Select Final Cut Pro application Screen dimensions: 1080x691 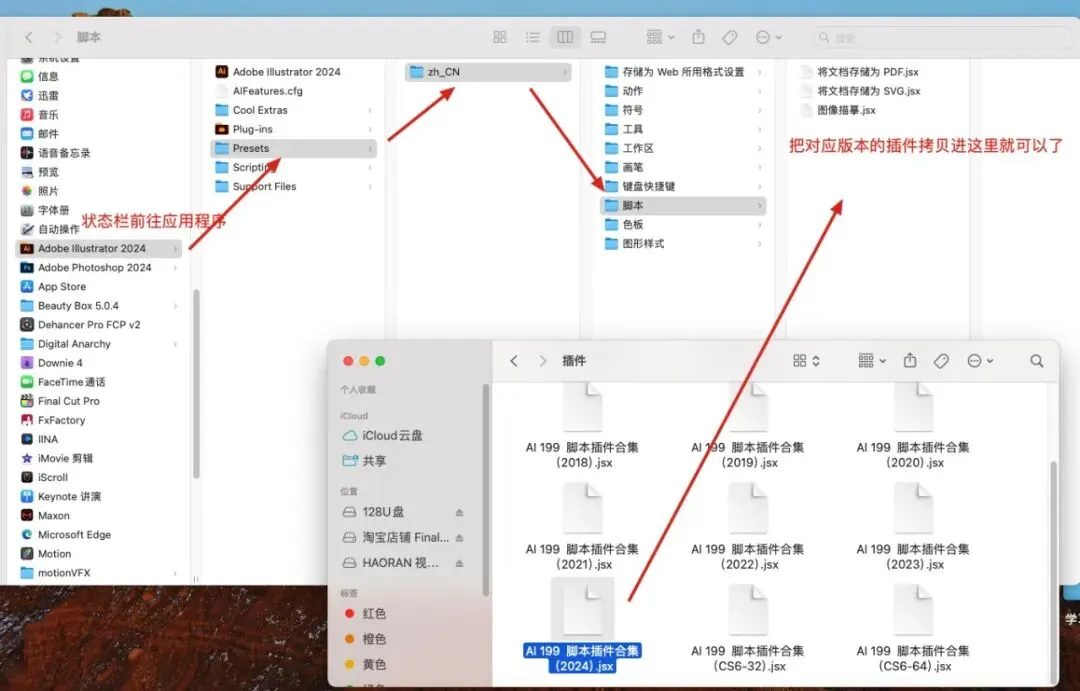coord(98,401)
